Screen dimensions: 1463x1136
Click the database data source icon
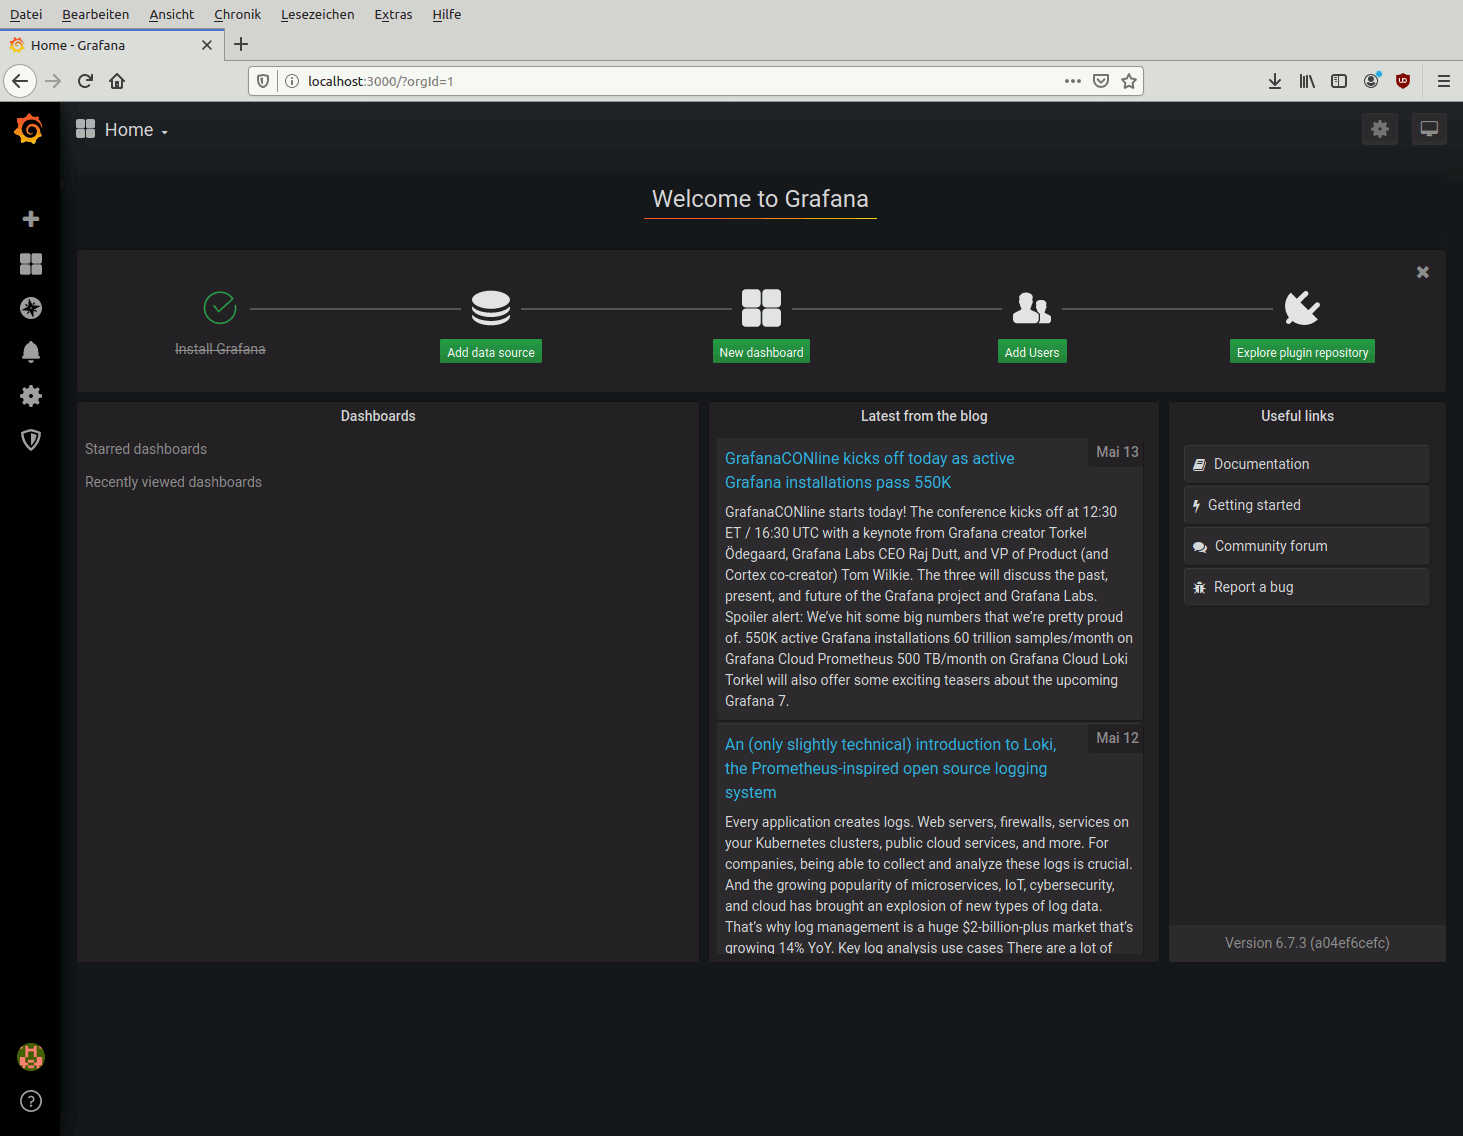(x=491, y=308)
